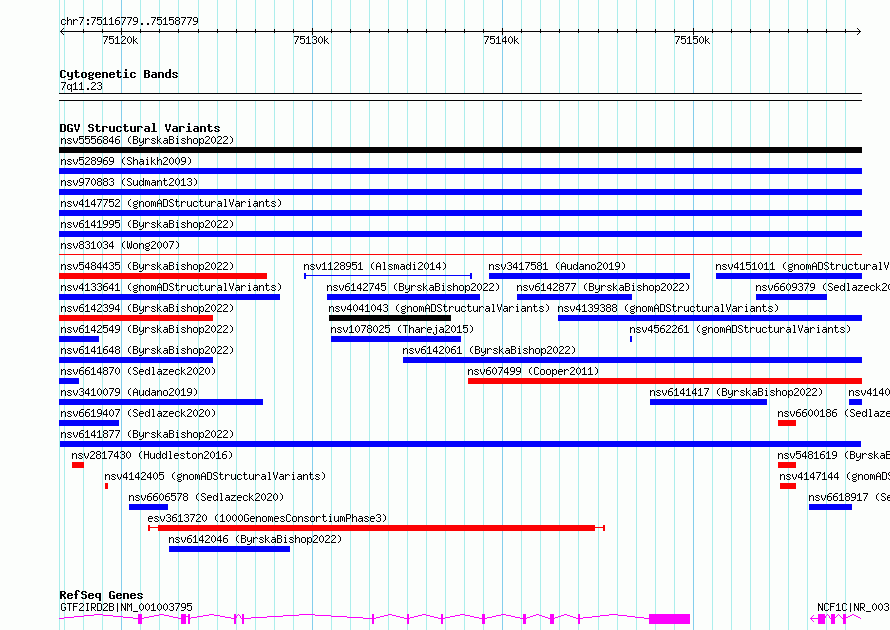This screenshot has height=630, width=890.
Task: Click the red bar of nsv6600186
Action: (x=787, y=423)
